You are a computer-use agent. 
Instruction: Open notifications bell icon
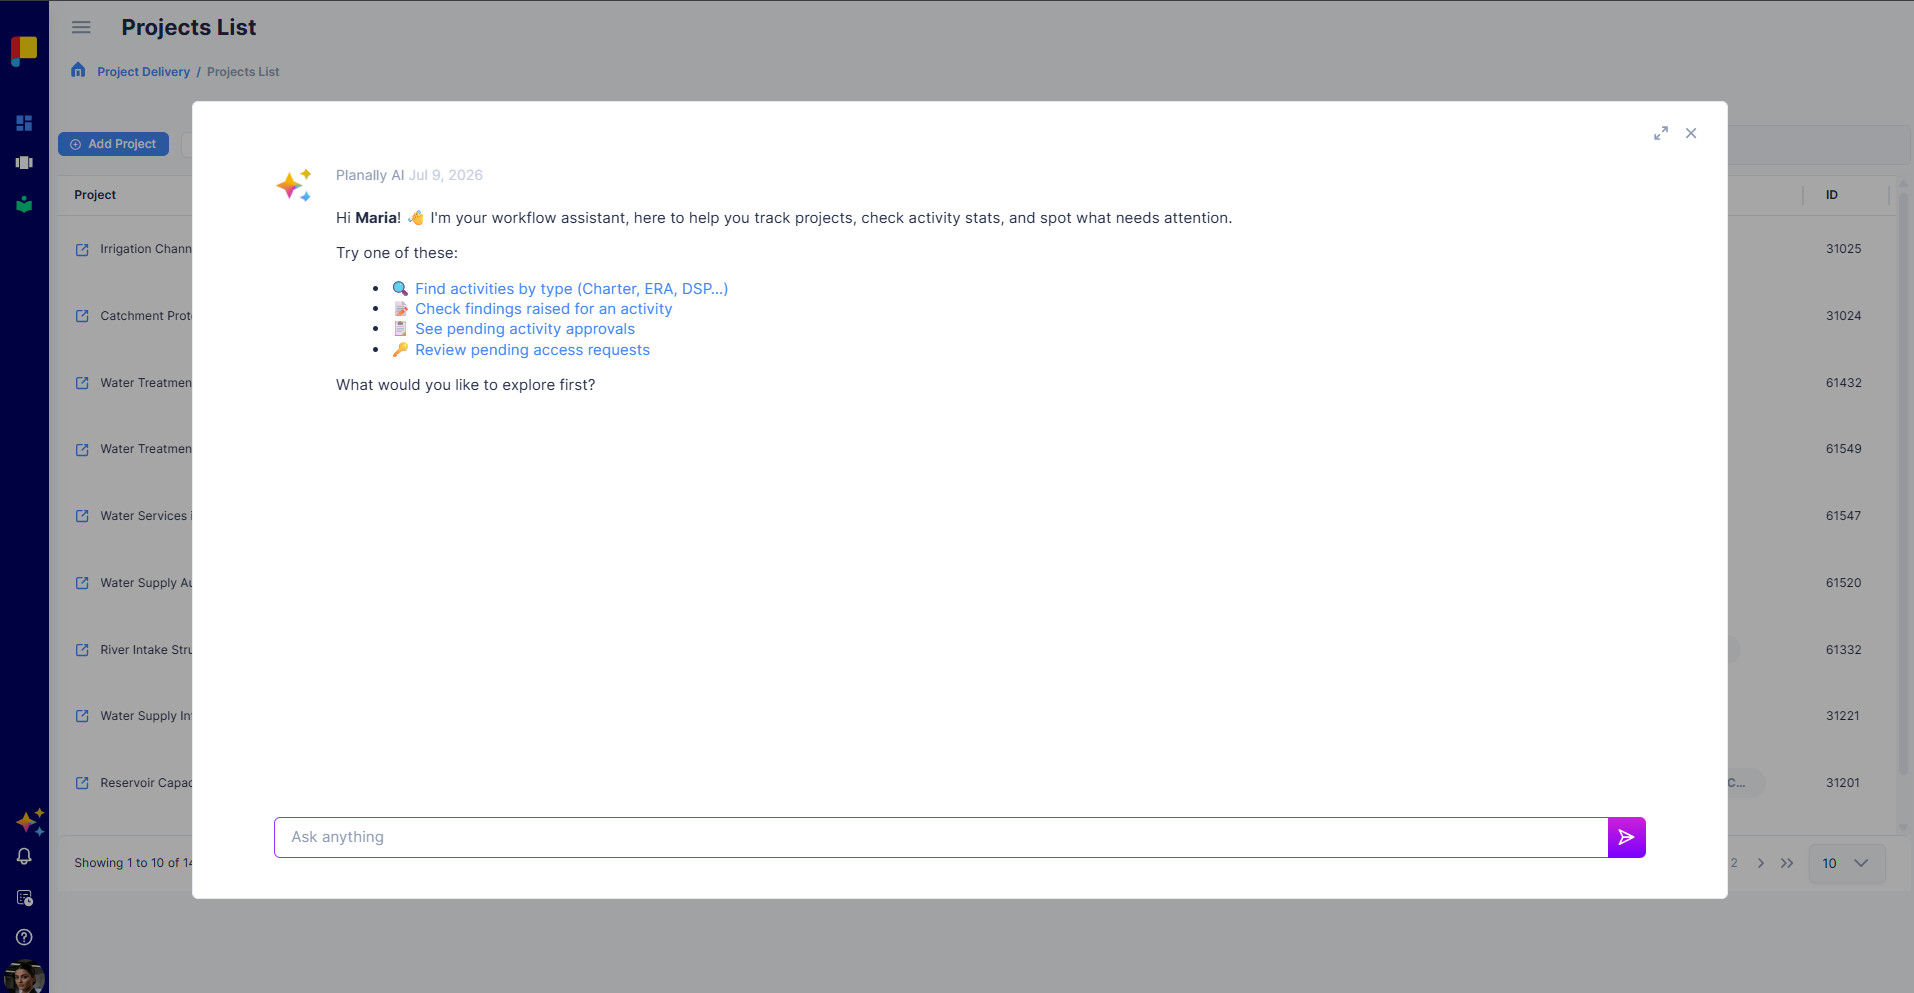(24, 857)
